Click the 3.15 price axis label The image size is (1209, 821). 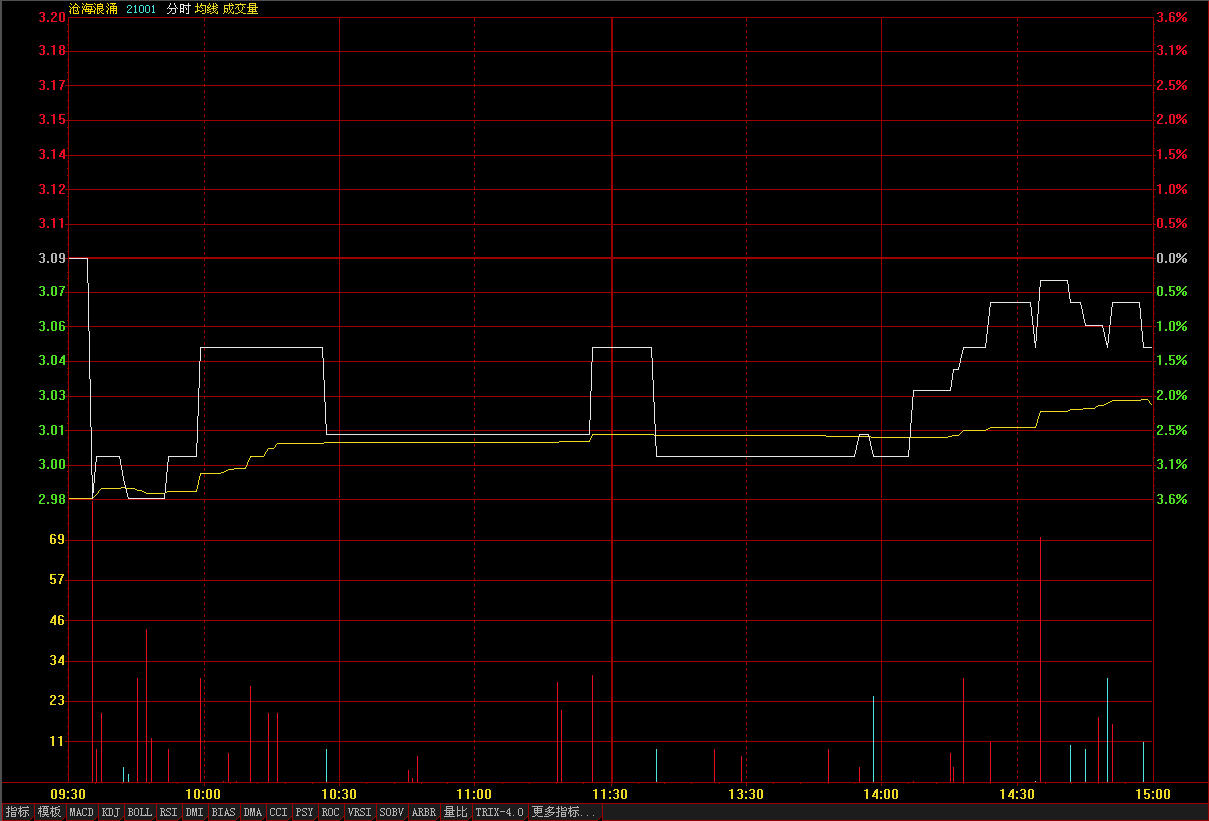(52, 119)
